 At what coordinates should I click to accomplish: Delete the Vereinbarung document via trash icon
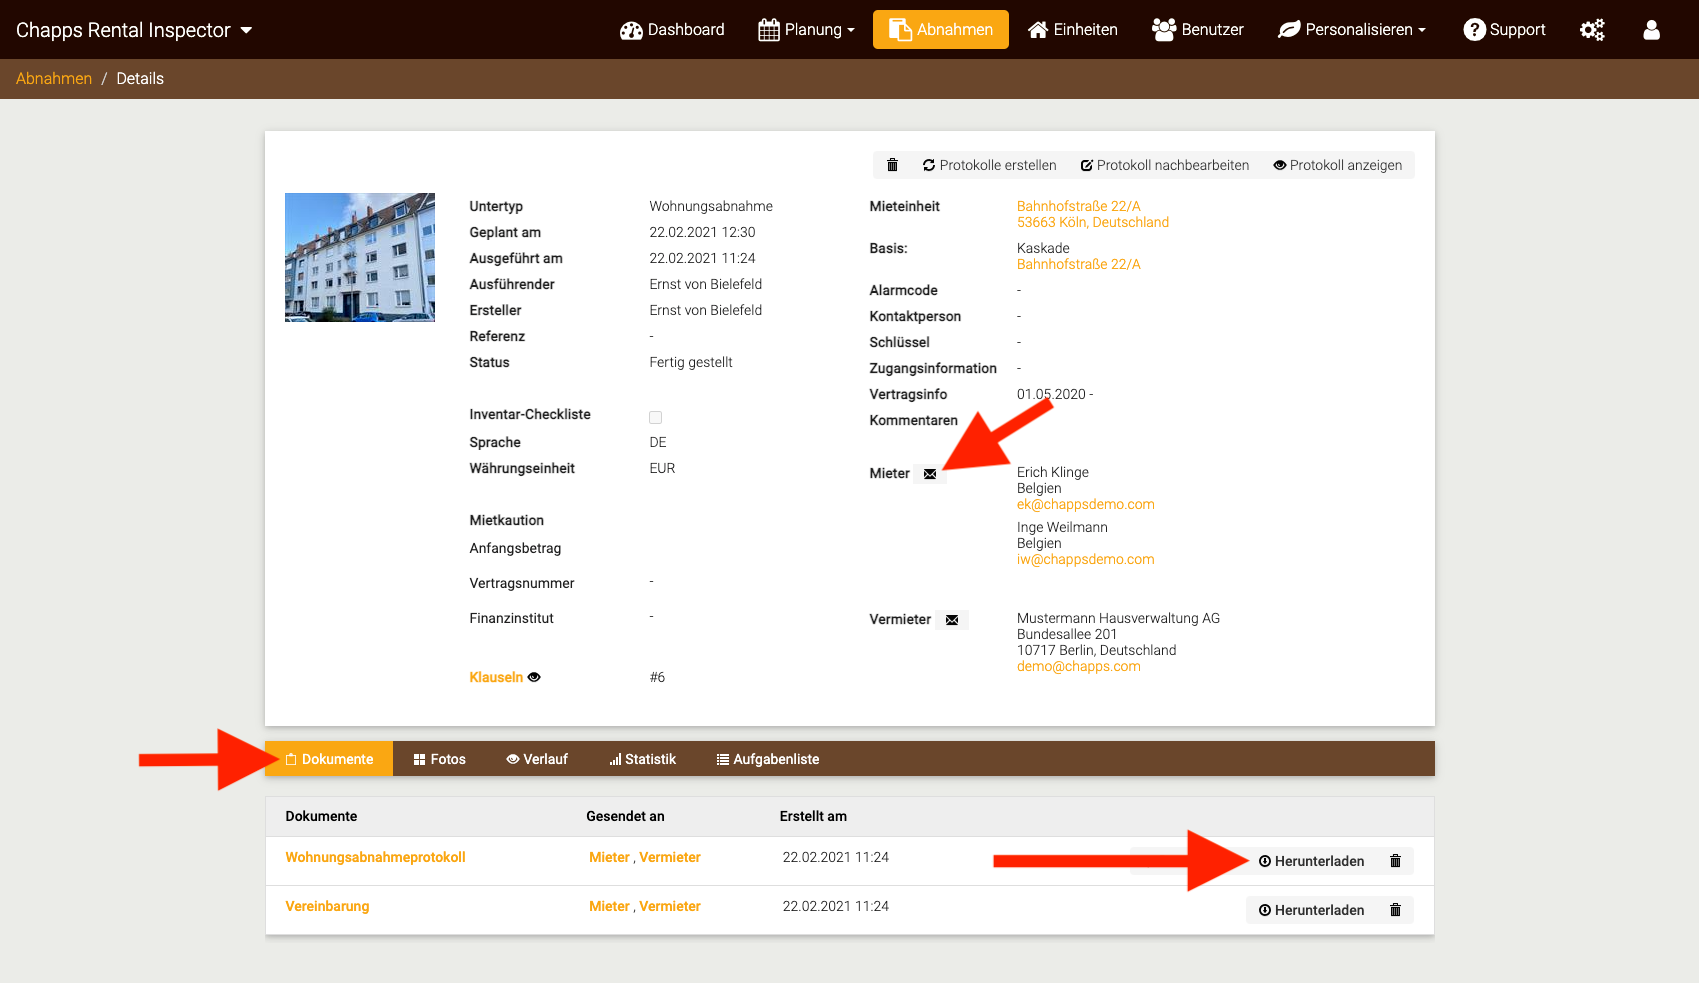click(1395, 910)
